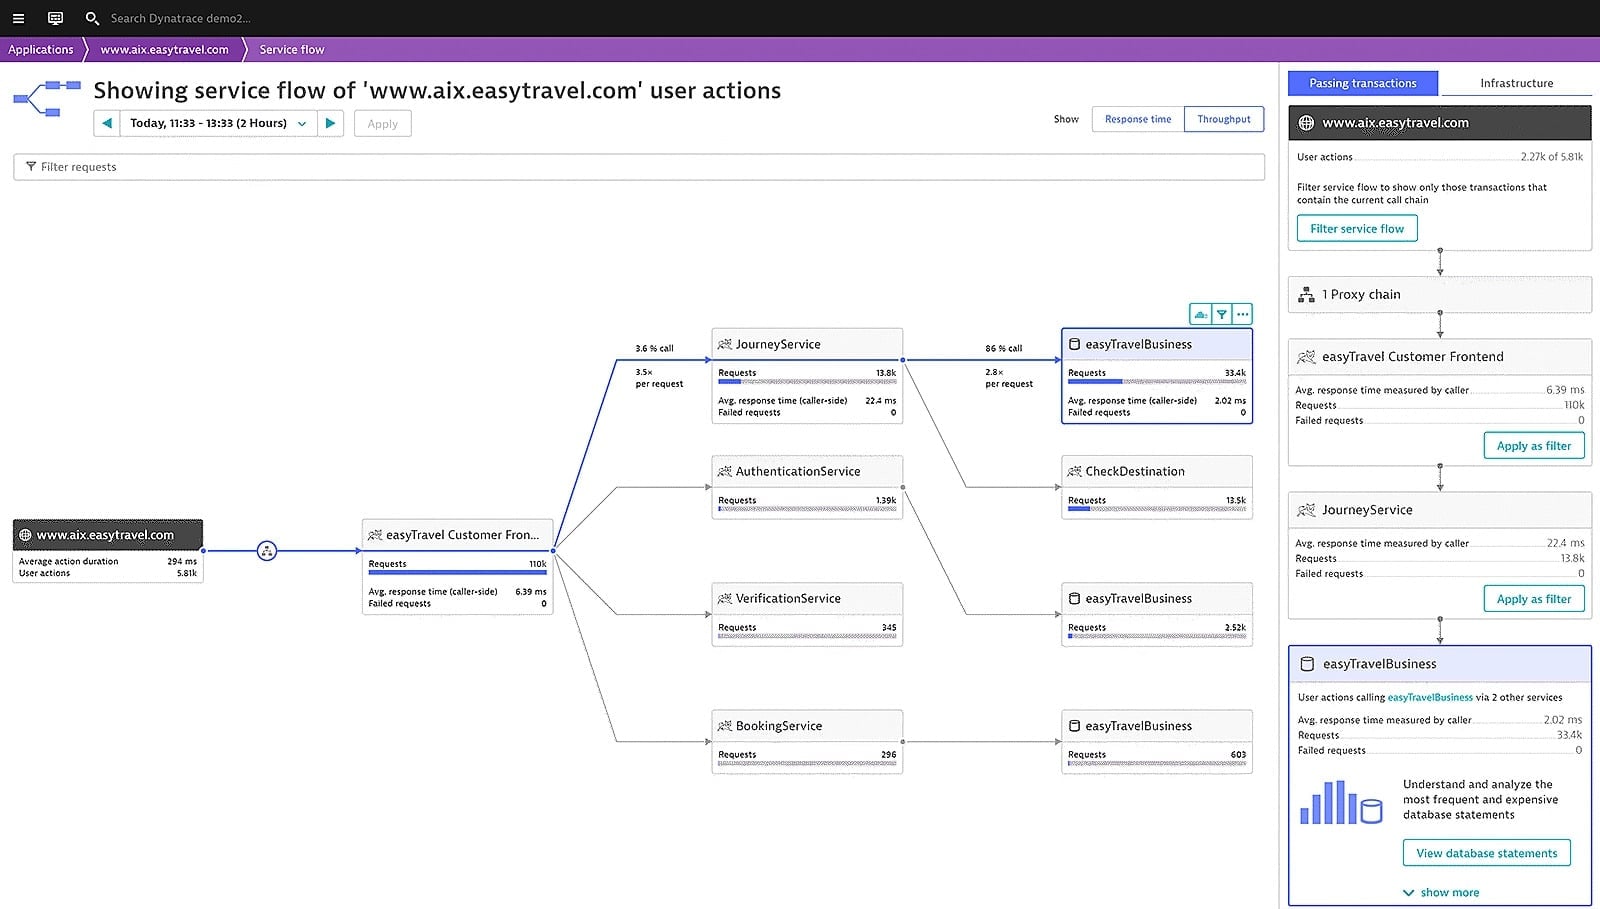Click globe icon on www.aix.easytravel.com node
Screen dimensions: 1600x909
coord(25,535)
